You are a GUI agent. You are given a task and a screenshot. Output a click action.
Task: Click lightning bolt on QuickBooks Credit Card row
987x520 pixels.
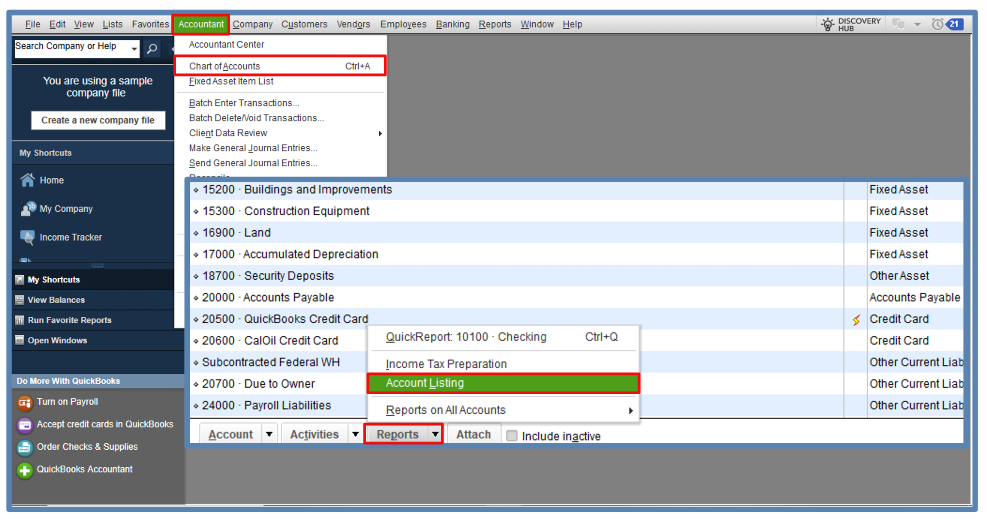[x=856, y=320]
